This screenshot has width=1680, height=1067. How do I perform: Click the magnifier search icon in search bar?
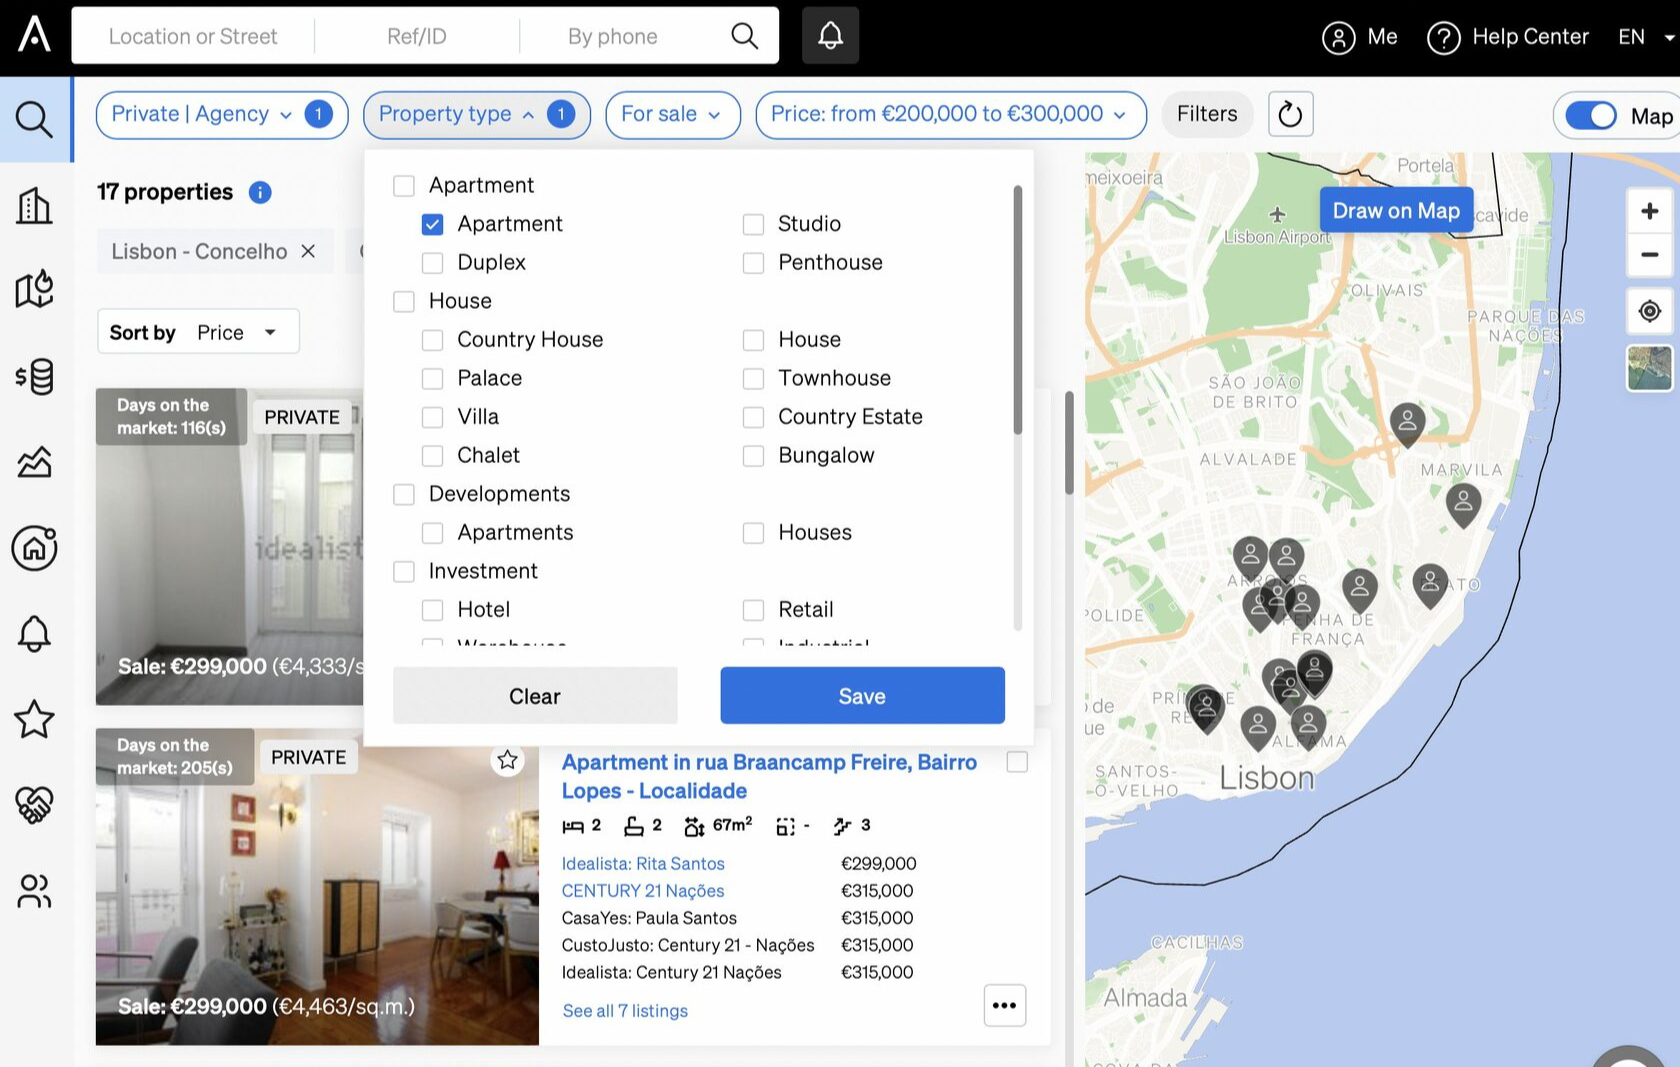coord(744,36)
